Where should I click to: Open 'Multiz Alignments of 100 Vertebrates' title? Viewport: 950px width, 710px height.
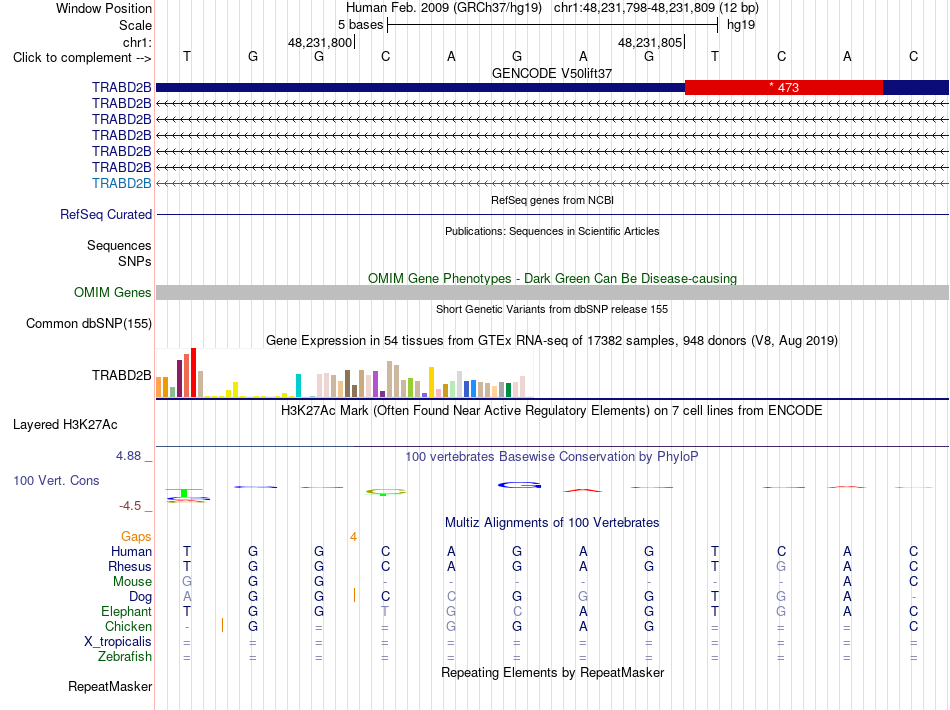[x=552, y=523]
